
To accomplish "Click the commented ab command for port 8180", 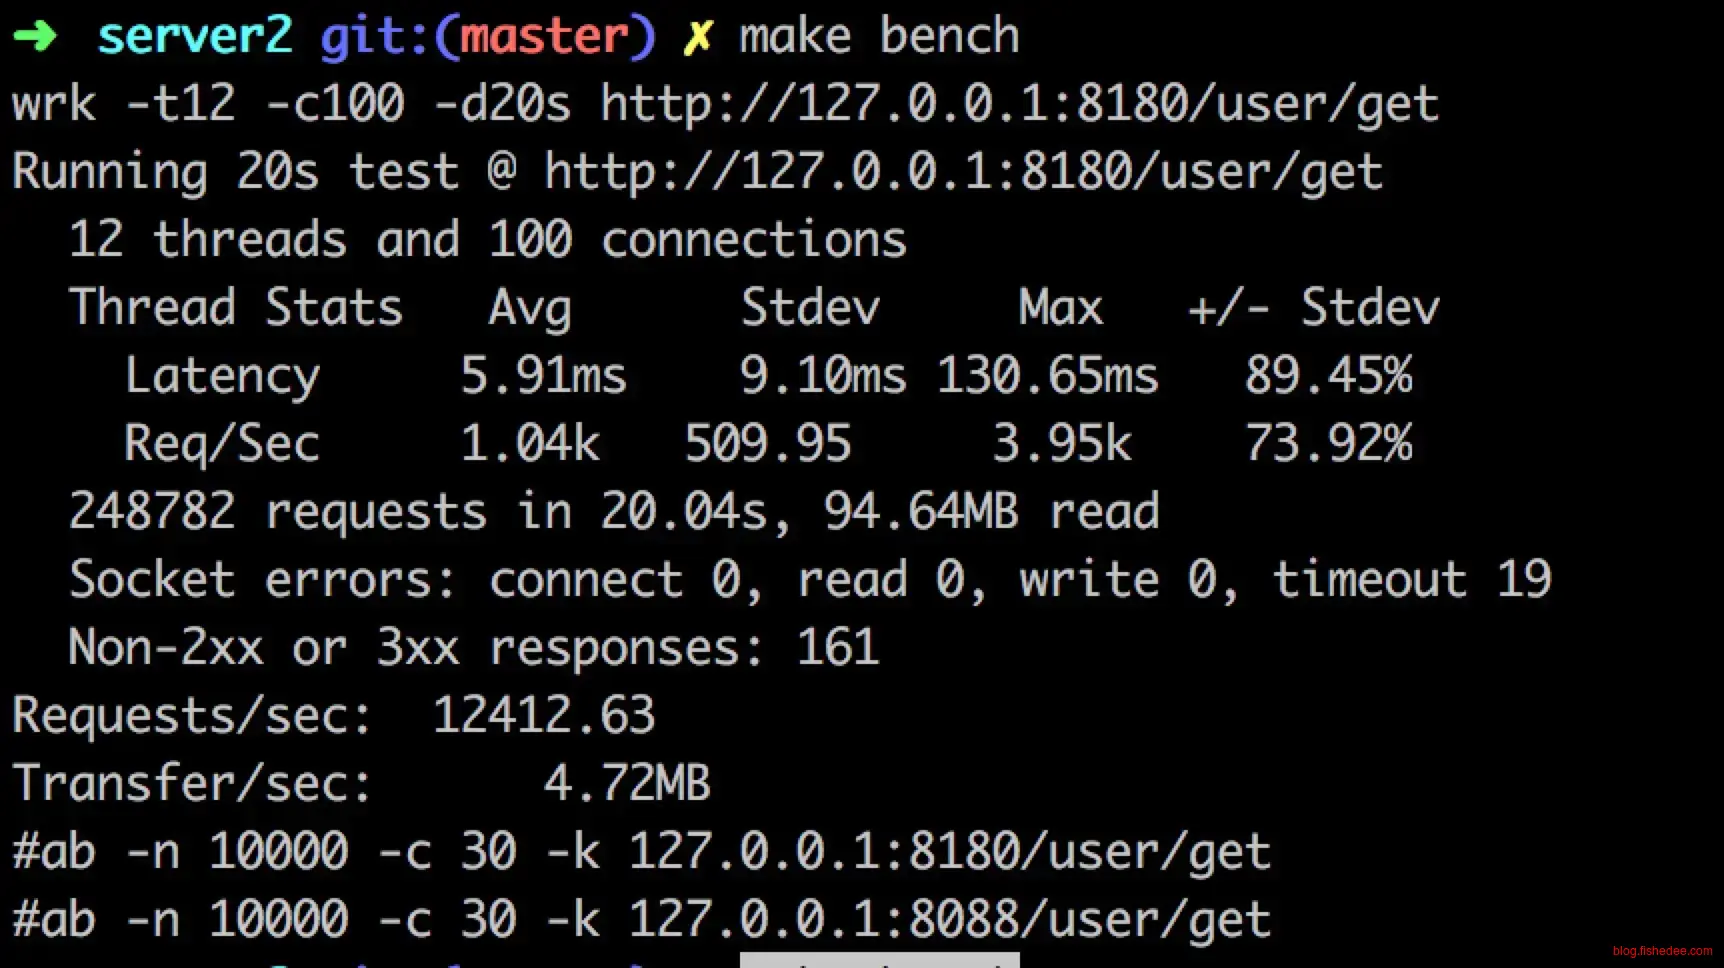I will point(641,851).
